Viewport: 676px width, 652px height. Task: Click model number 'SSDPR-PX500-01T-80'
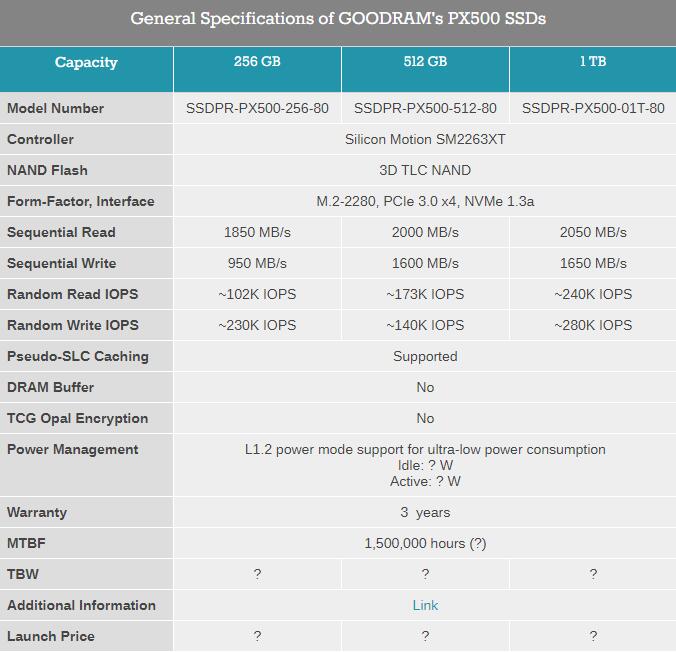(x=593, y=108)
